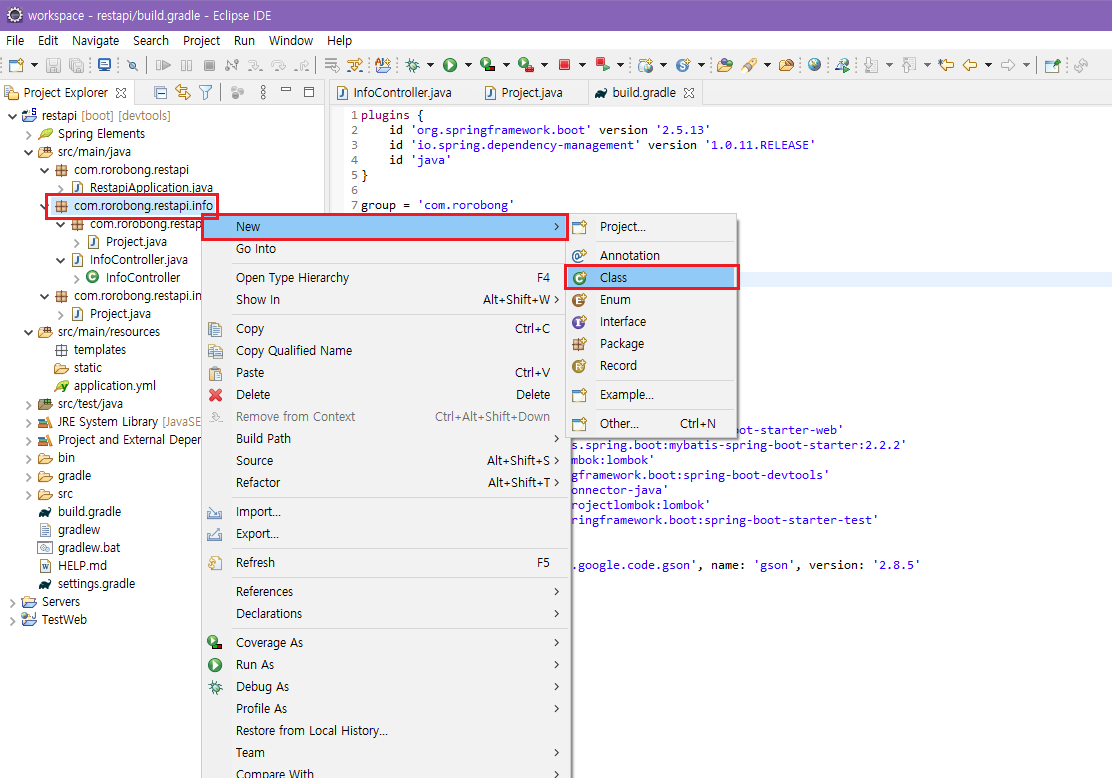1112x778 pixels.
Task: Switch to InfoController.java editor tab
Action: click(x=394, y=93)
